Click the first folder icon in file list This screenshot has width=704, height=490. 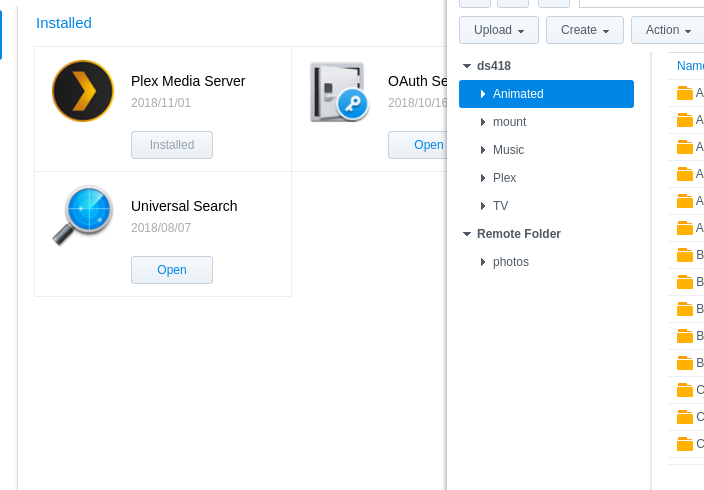685,93
